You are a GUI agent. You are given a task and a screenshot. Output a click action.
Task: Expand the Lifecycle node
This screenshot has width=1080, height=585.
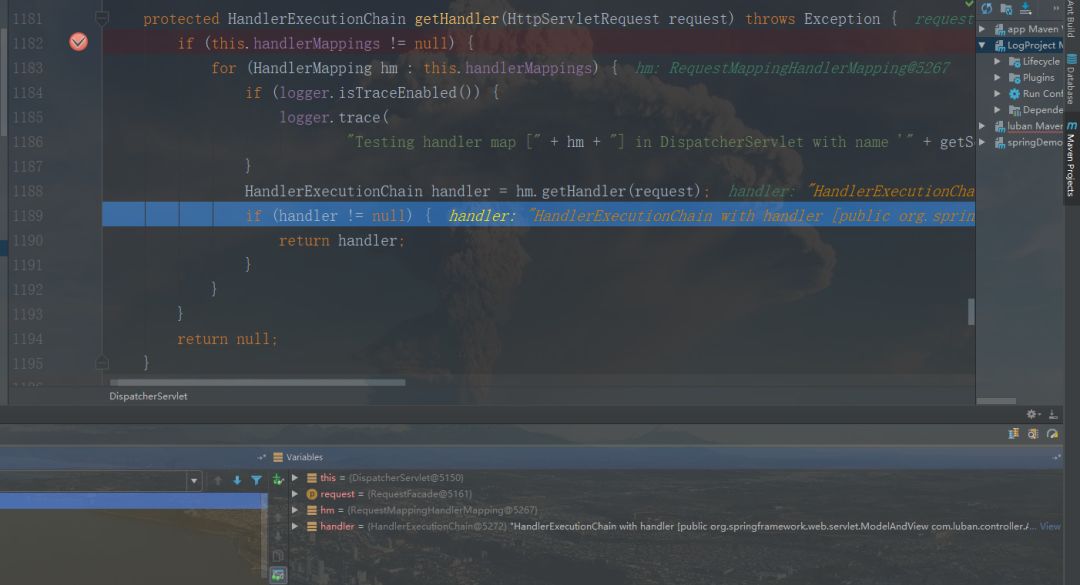997,61
